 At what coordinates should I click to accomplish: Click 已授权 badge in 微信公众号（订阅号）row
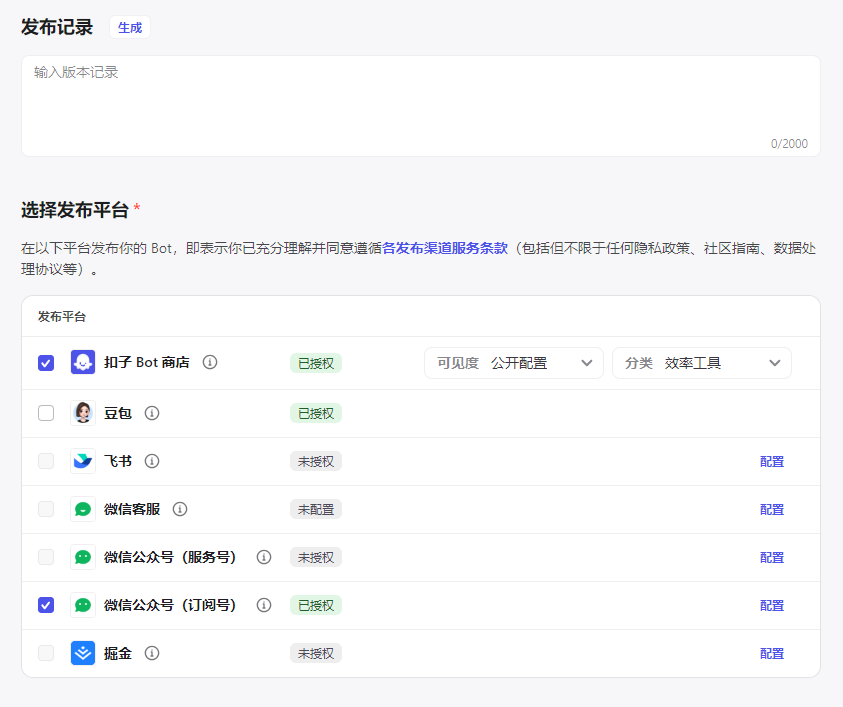point(316,605)
